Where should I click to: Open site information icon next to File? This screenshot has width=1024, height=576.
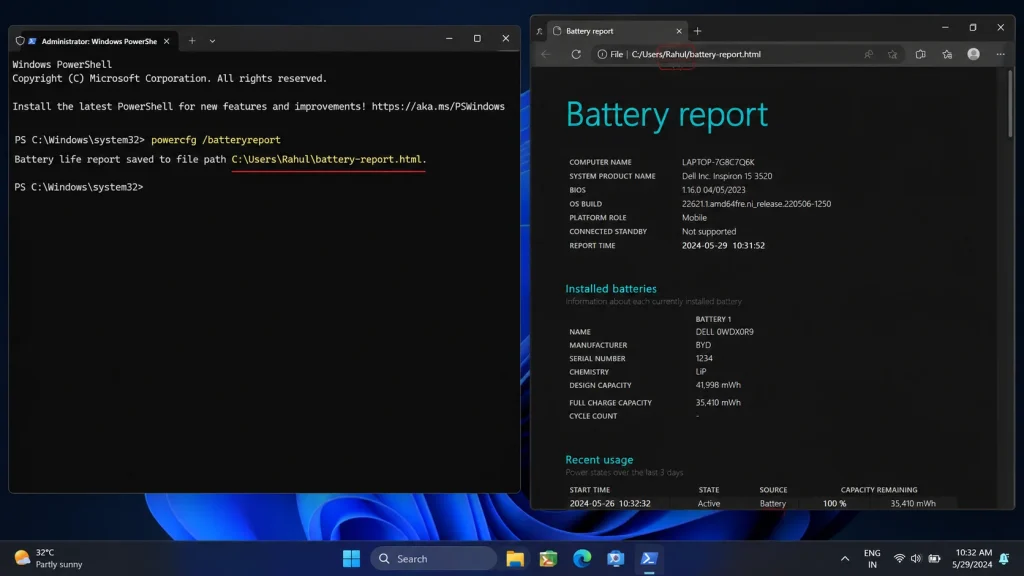[x=602, y=54]
